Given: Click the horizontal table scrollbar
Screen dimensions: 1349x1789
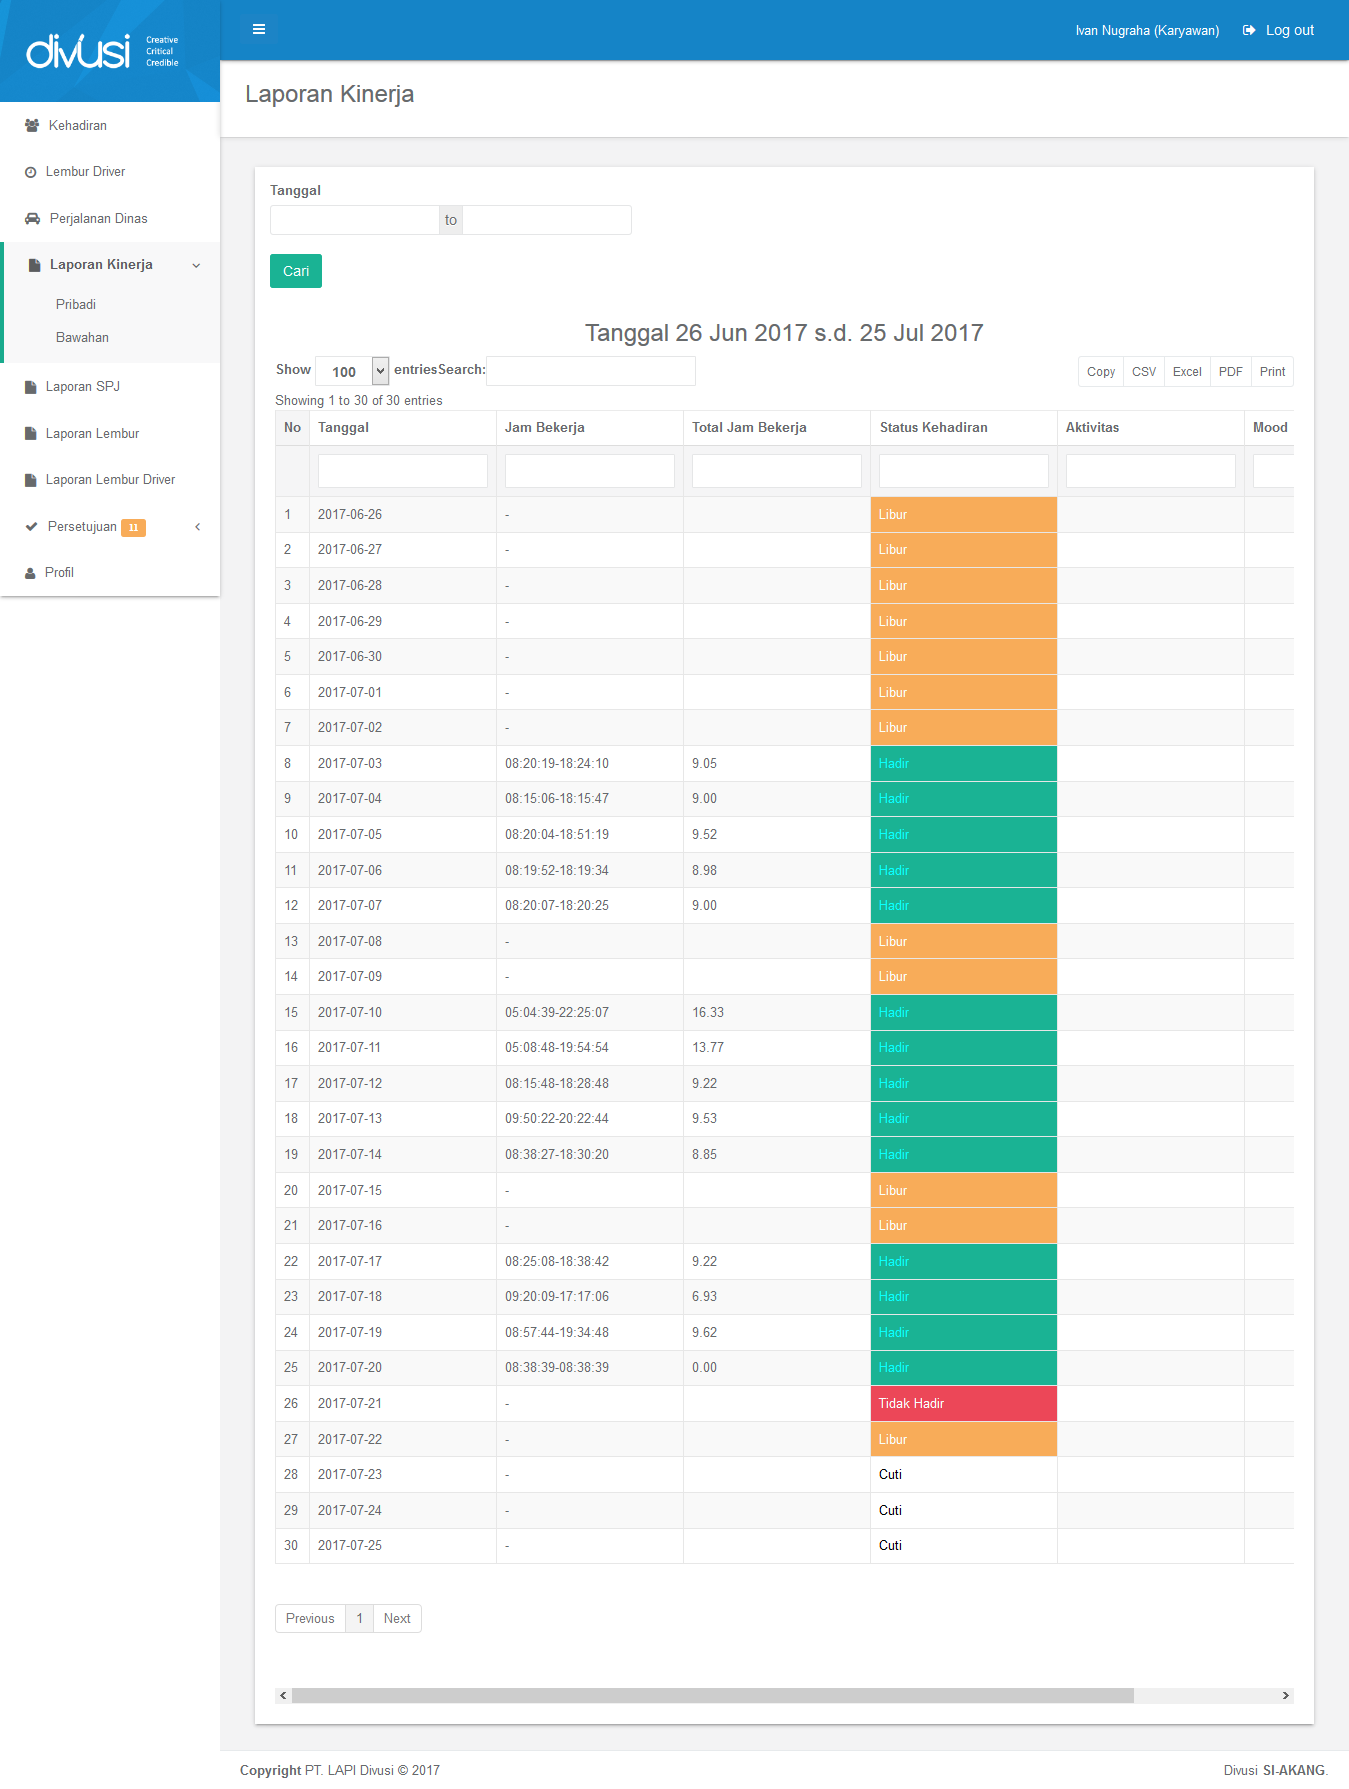Looking at the screenshot, I should coord(712,1695).
